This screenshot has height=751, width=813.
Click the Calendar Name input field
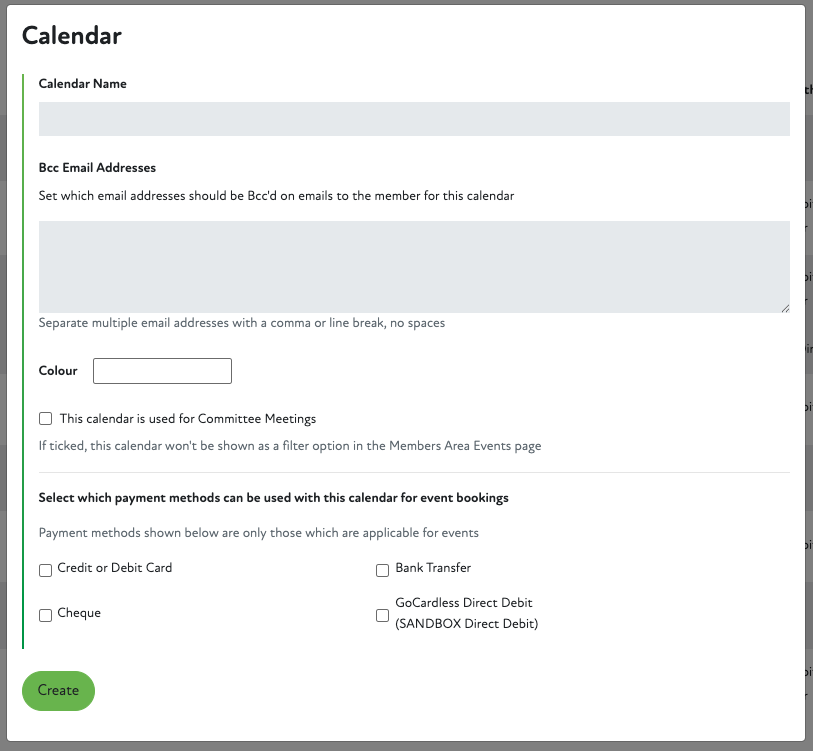point(414,119)
